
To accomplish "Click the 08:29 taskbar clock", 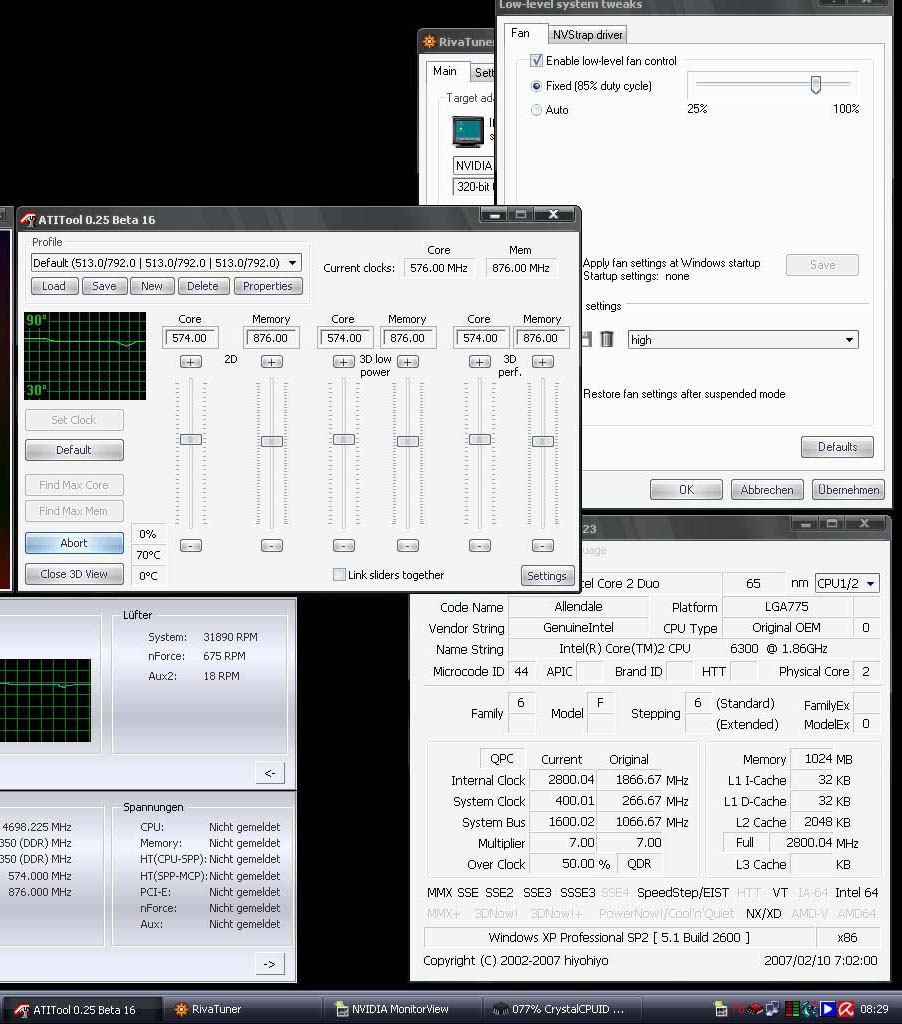I will pos(874,1009).
